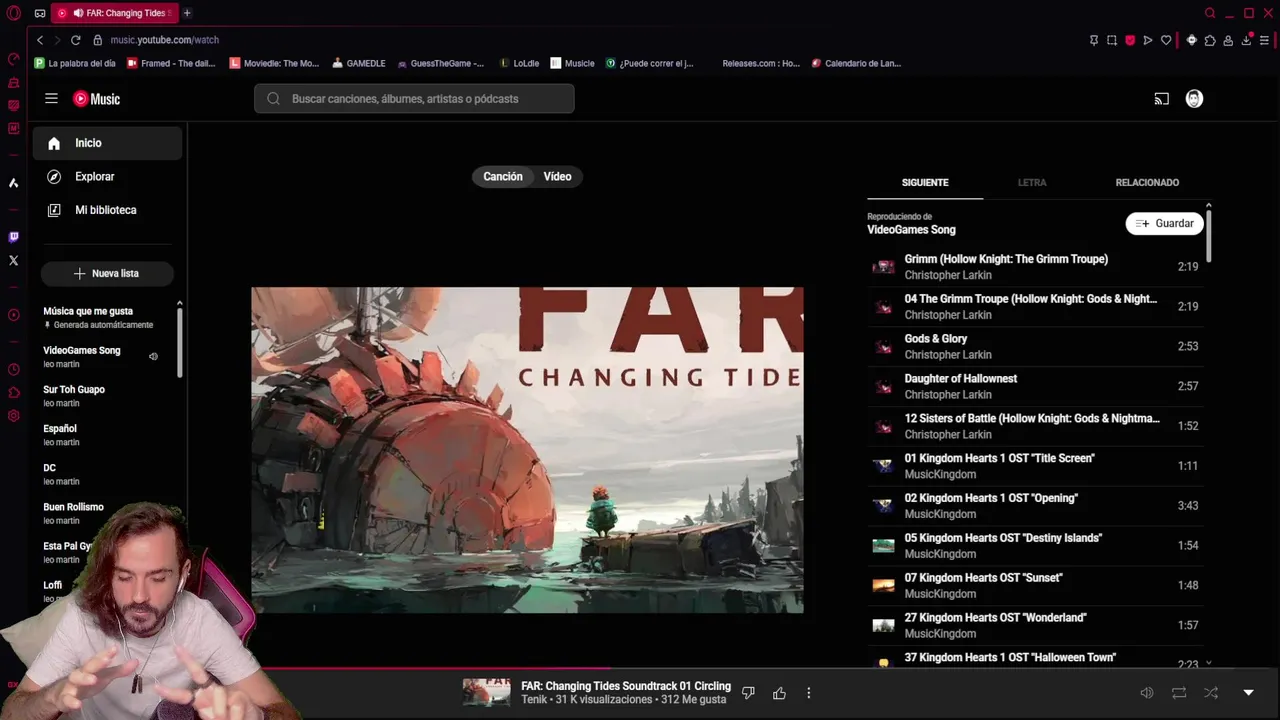Click 07 Kingdom Hearts Sunset thumbnail
Viewport: 1280px width, 720px height.
[x=883, y=586]
